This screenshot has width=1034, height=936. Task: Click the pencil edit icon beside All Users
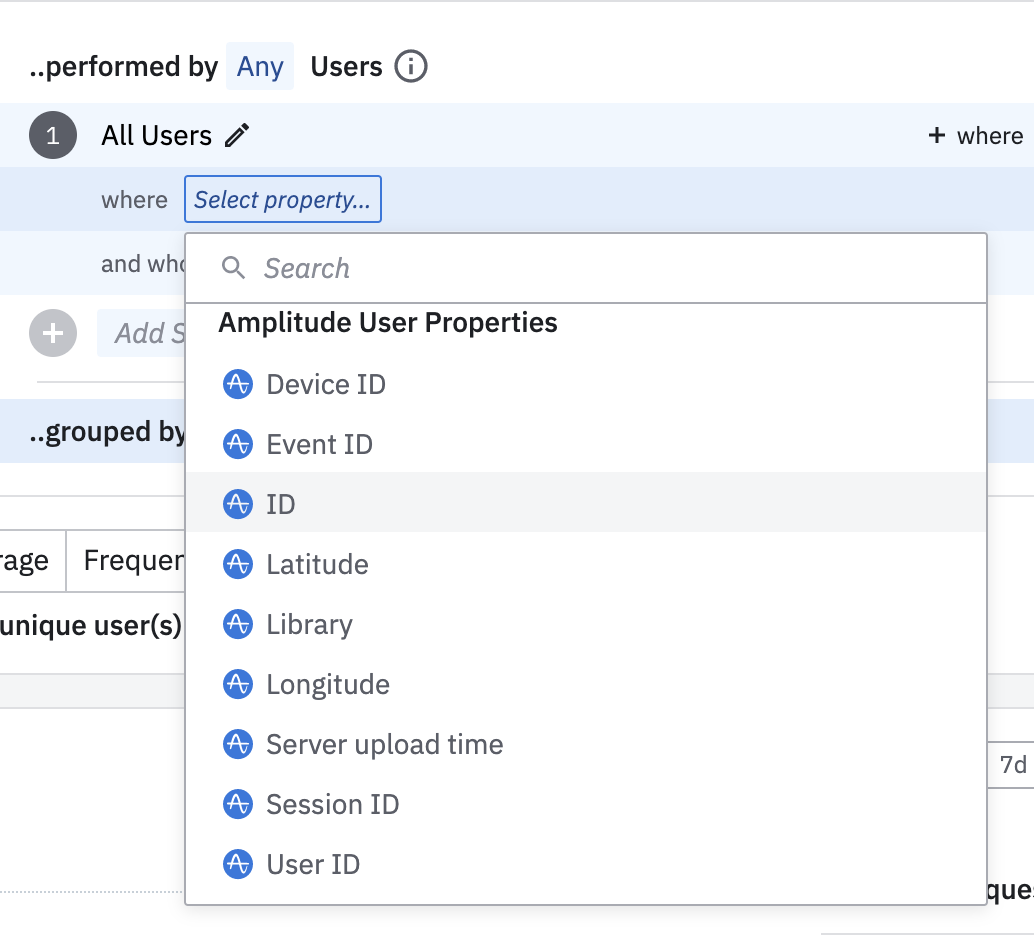pyautogui.click(x=237, y=136)
